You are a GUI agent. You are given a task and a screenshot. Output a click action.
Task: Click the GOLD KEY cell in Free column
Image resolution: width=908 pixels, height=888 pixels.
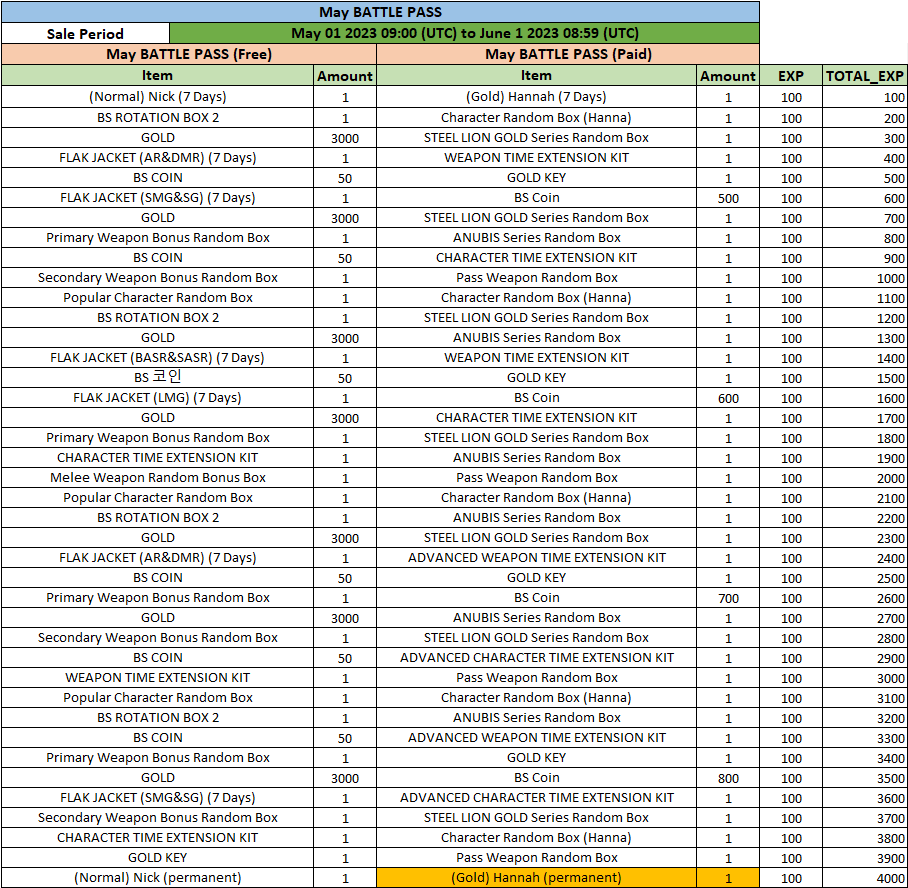coord(157,858)
